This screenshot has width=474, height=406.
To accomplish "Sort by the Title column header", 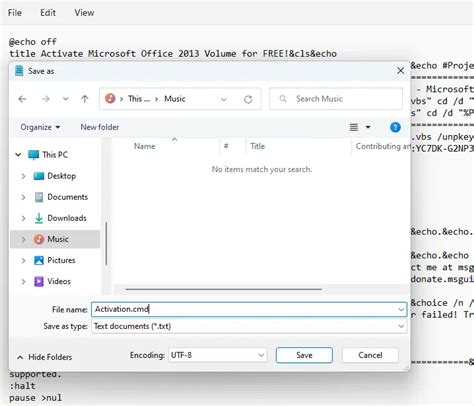I will [x=257, y=146].
